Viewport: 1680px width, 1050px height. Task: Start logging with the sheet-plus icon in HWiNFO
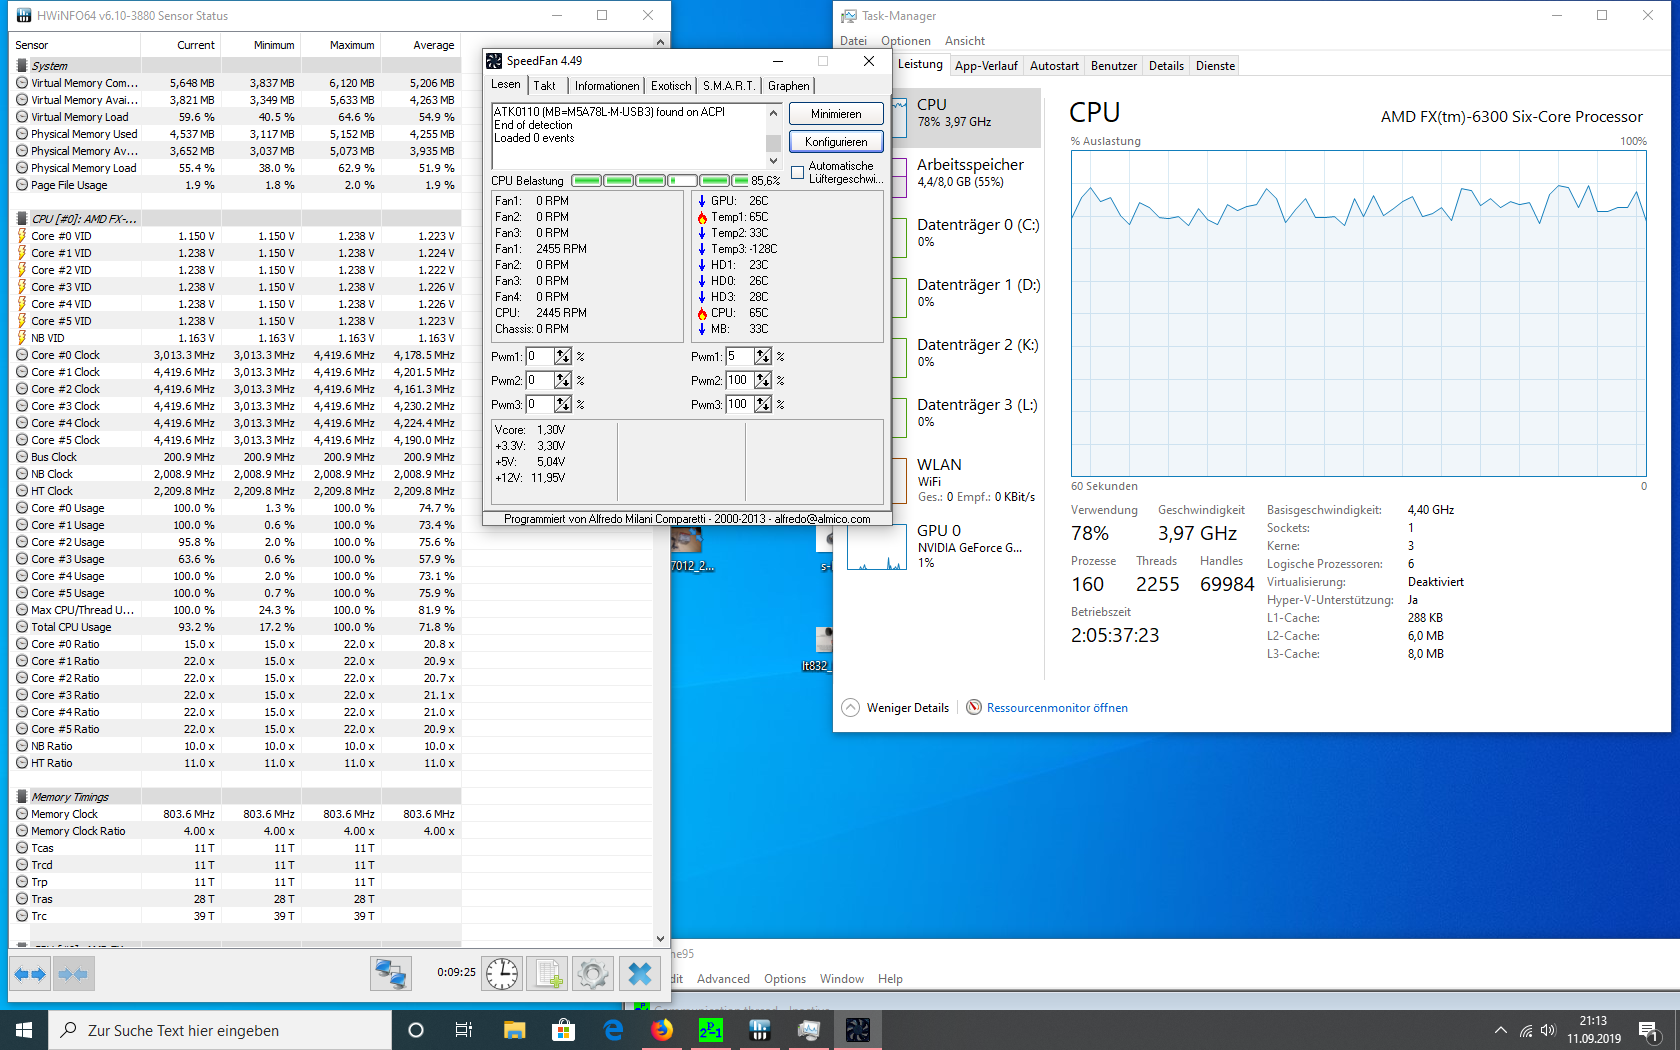(547, 974)
